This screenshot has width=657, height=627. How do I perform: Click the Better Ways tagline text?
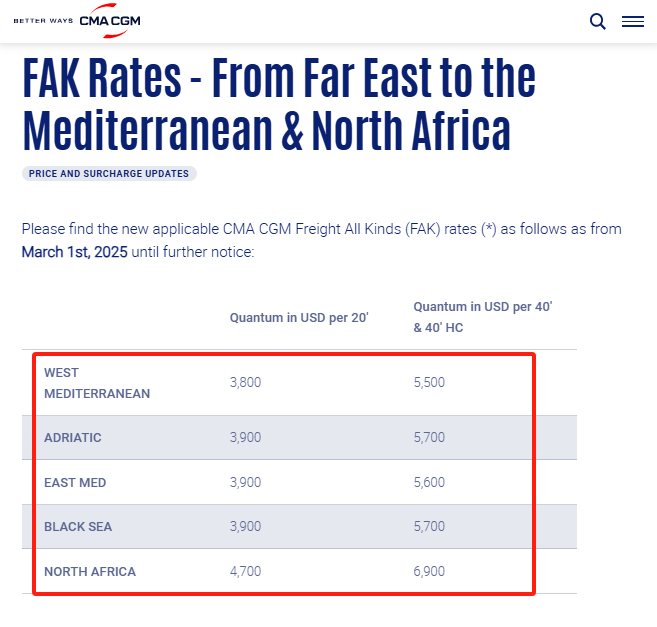point(43,21)
